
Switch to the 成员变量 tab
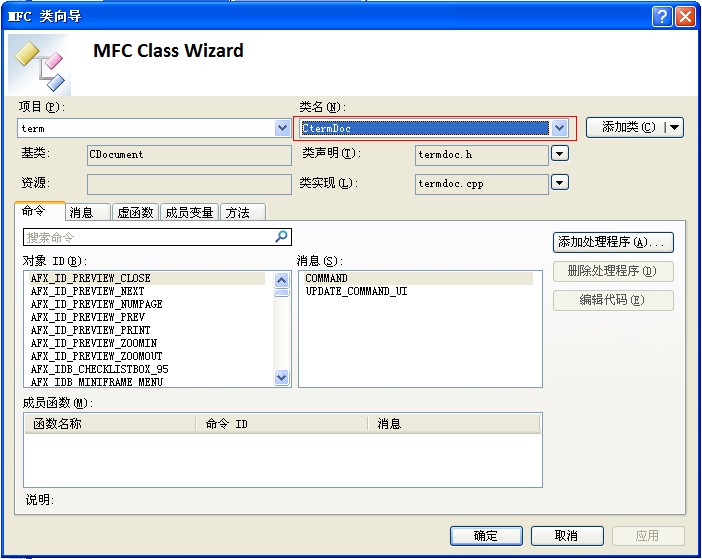tap(189, 212)
